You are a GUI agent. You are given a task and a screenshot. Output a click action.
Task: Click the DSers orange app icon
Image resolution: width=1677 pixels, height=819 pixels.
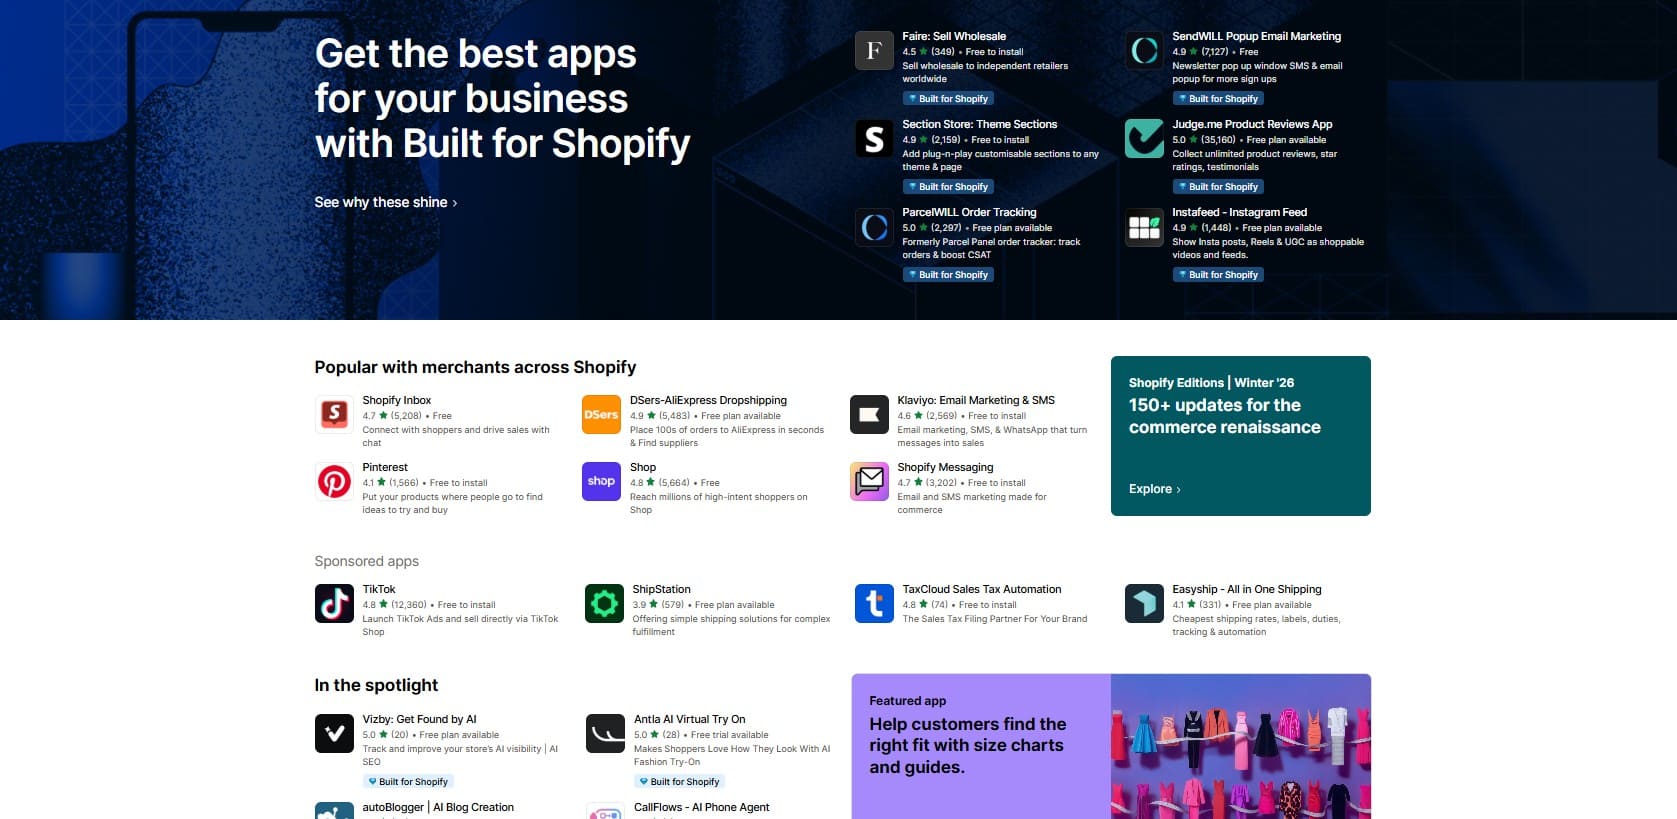[601, 414]
